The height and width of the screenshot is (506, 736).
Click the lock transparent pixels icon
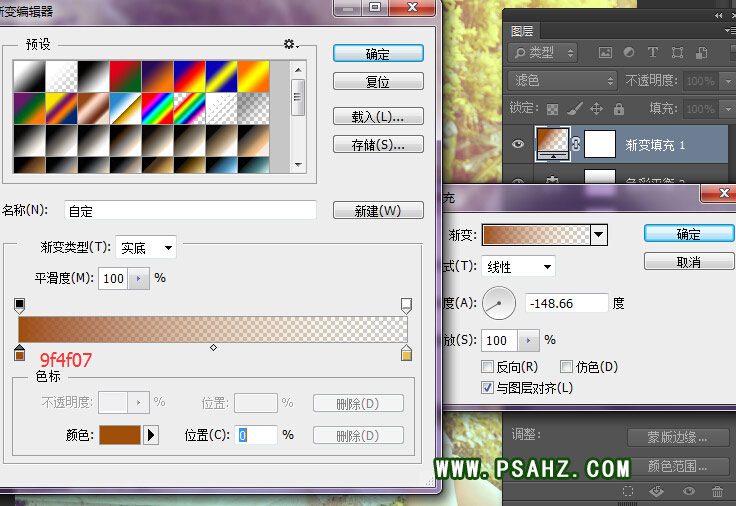tap(553, 108)
